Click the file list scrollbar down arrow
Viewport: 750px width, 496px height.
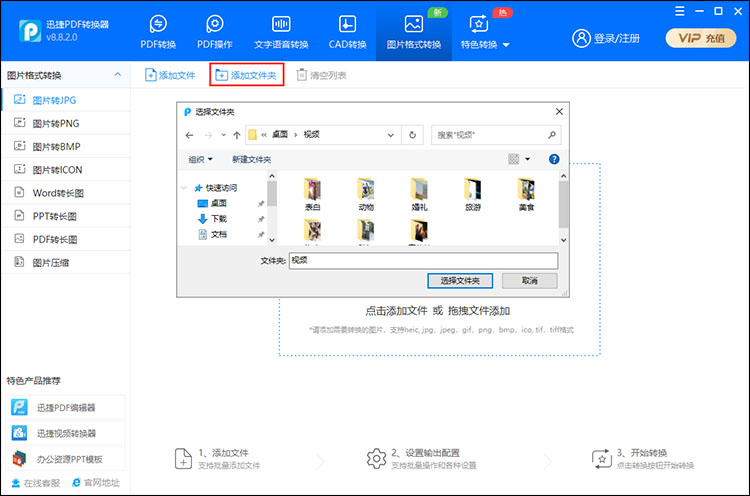point(563,240)
